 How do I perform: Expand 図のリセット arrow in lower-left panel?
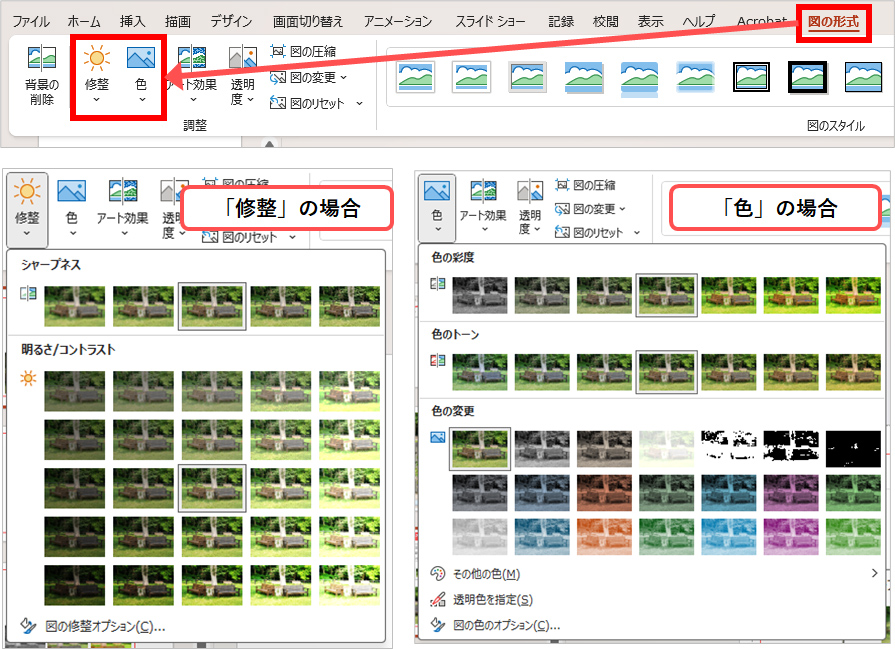click(x=292, y=237)
